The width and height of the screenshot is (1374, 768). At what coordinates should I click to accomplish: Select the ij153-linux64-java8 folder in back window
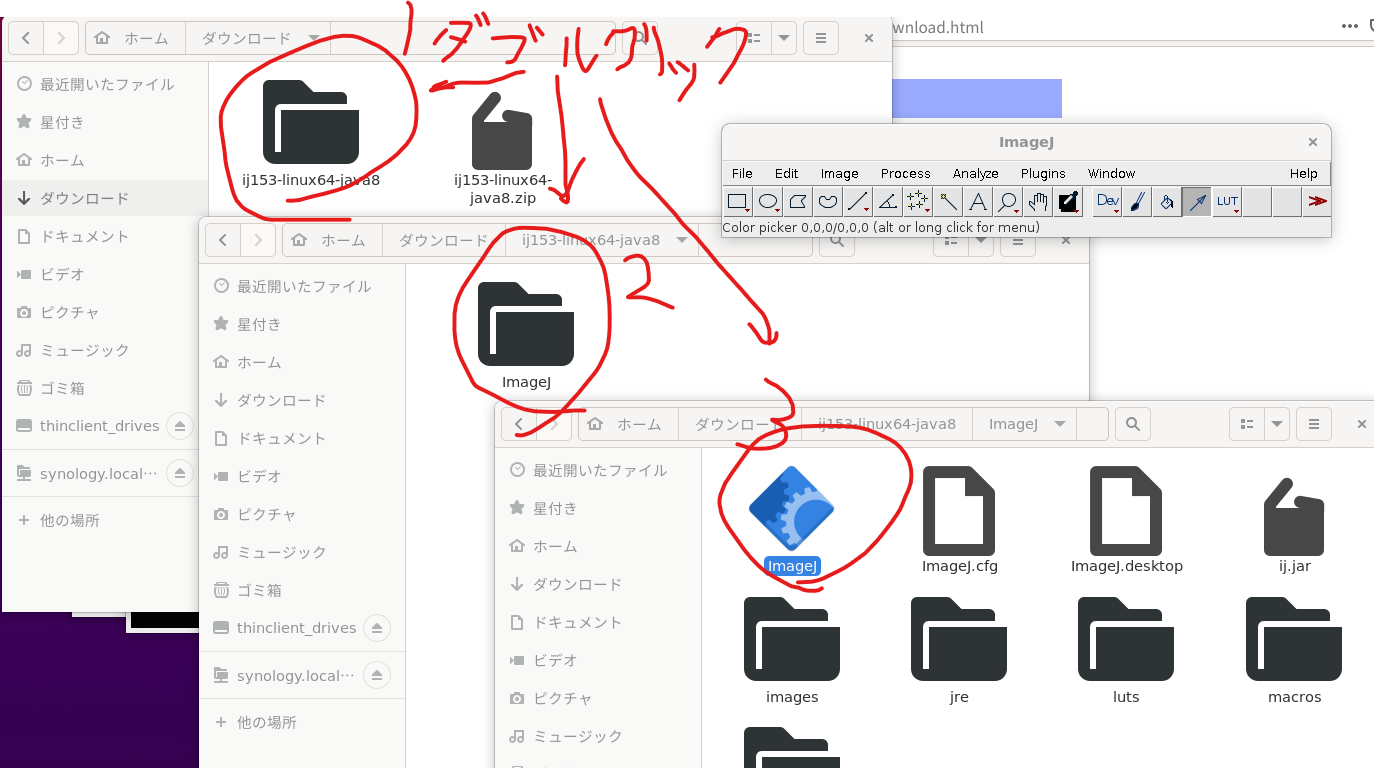coord(311,134)
